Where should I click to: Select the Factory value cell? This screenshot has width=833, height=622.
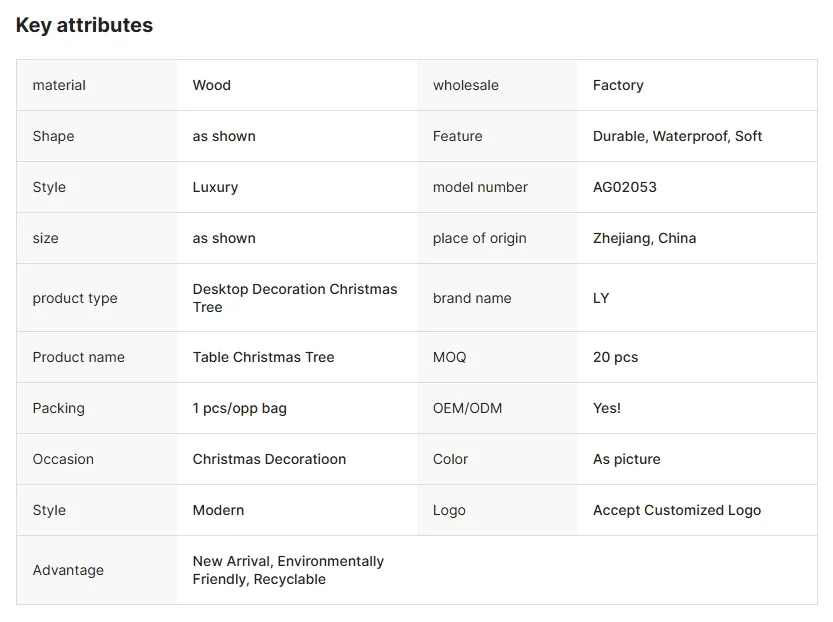(x=618, y=85)
